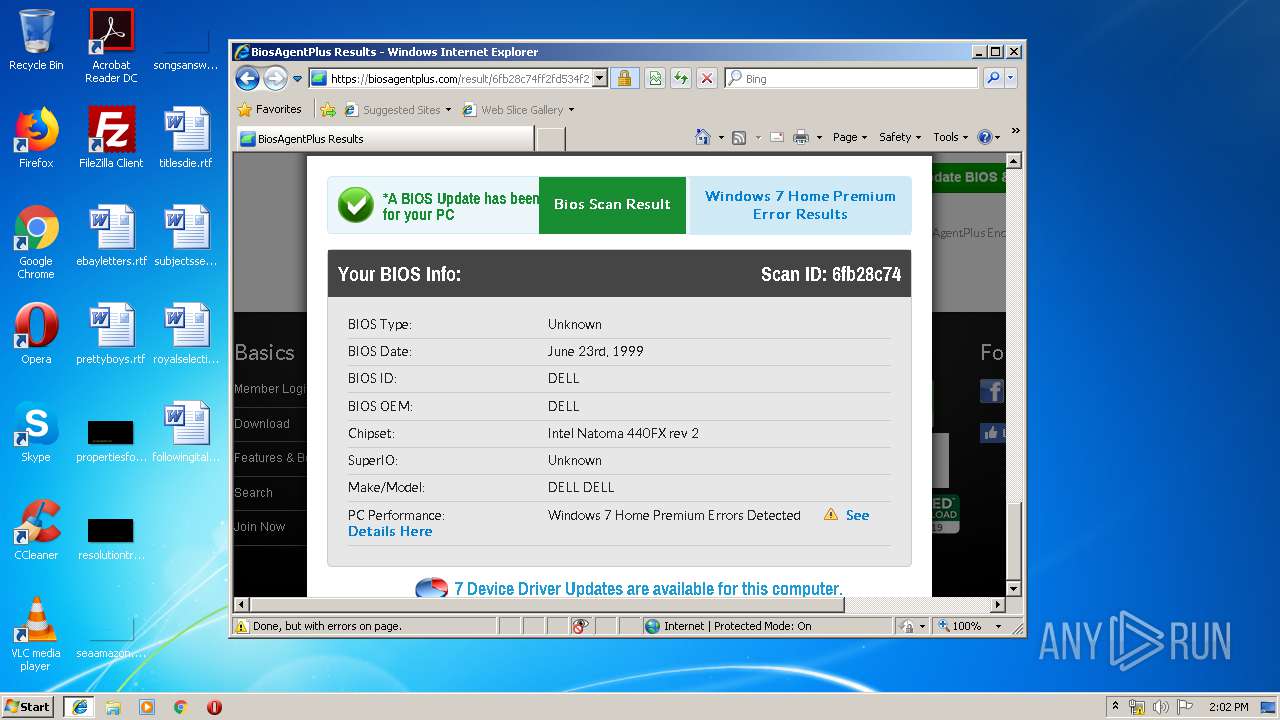Click the IE Forward navigation button
Viewport: 1280px width, 720px height.
click(x=275, y=78)
